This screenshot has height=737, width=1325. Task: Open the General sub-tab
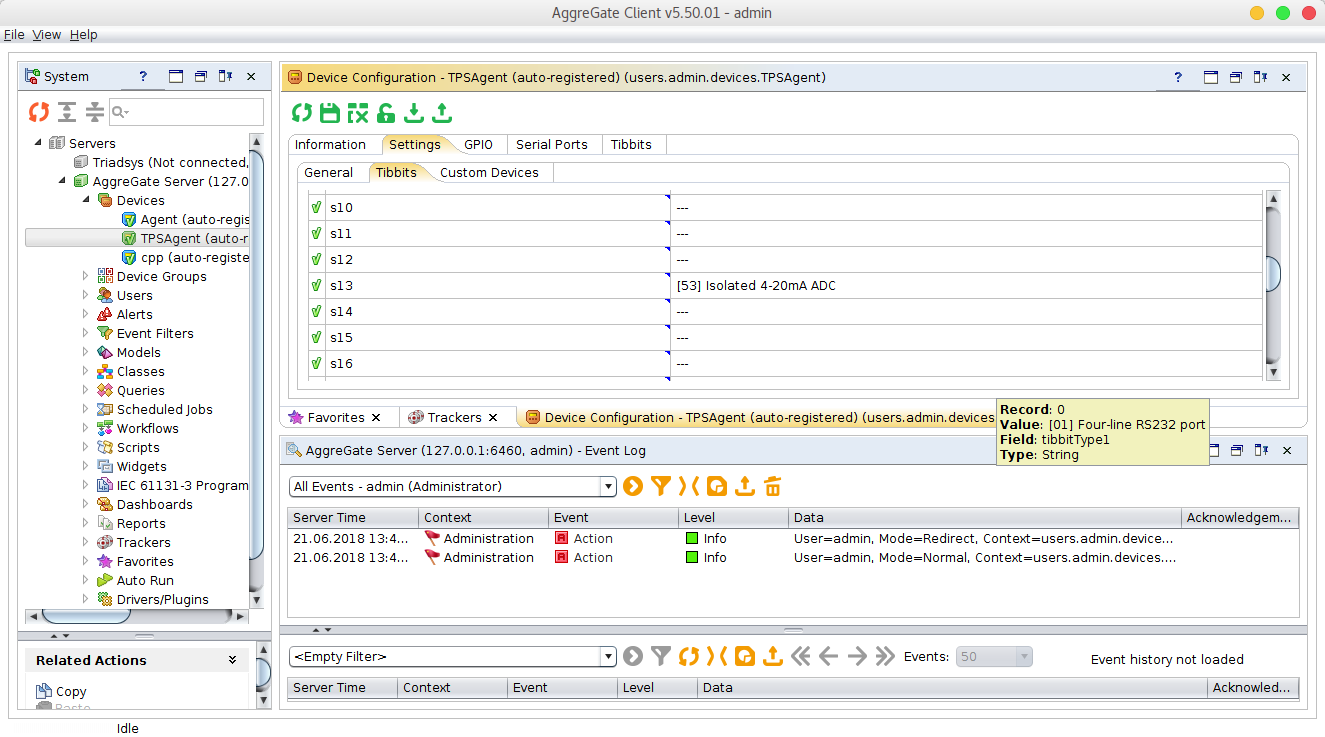pyautogui.click(x=329, y=172)
